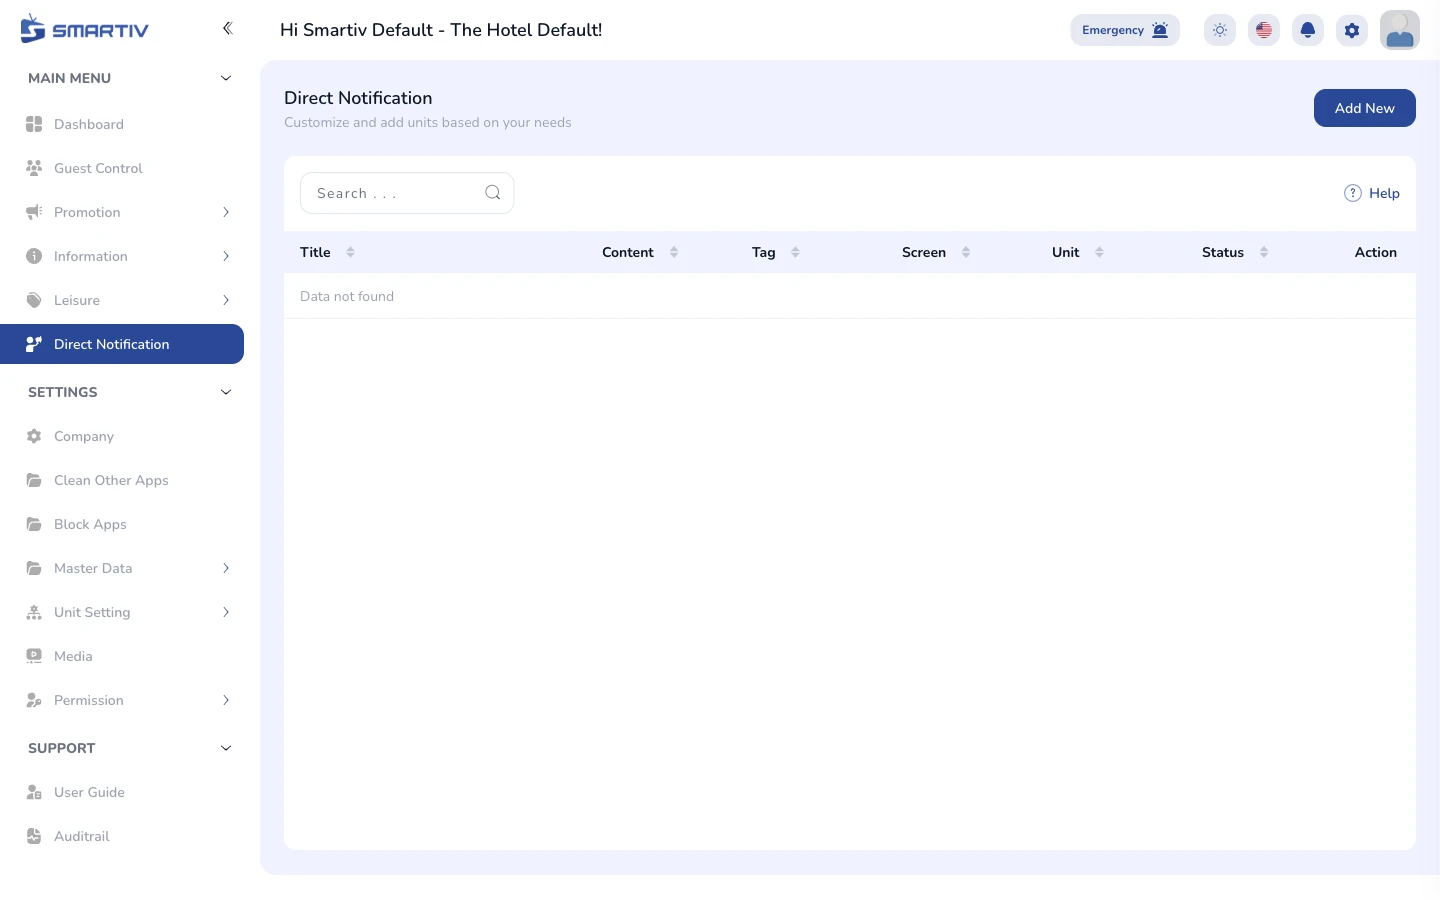Sort table by Tag column arrows
1440x900 pixels.
point(795,252)
